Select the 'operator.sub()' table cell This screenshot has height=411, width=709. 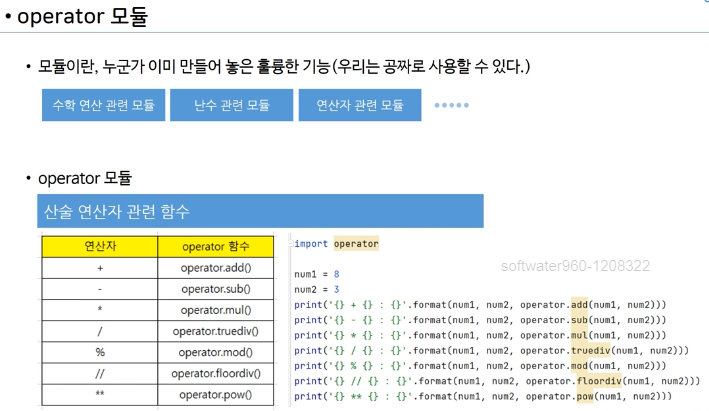pos(216,289)
